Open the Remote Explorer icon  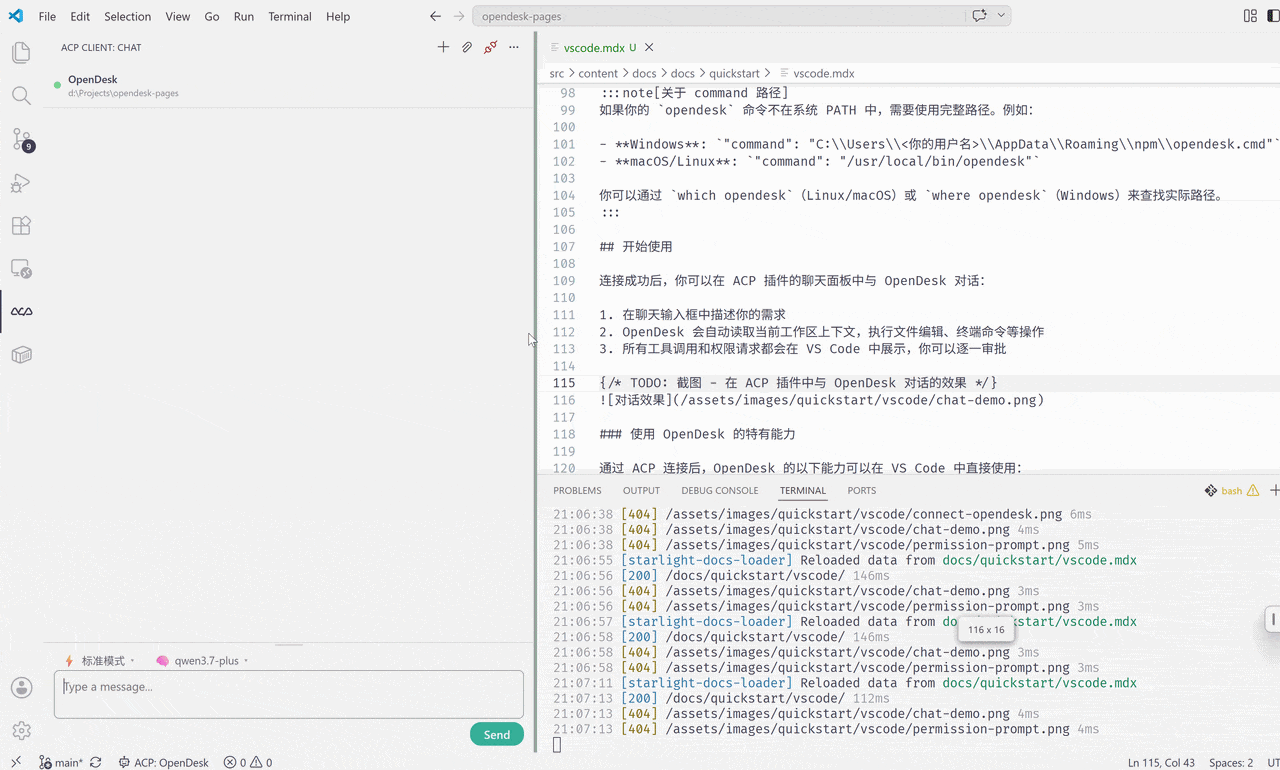(x=21, y=269)
